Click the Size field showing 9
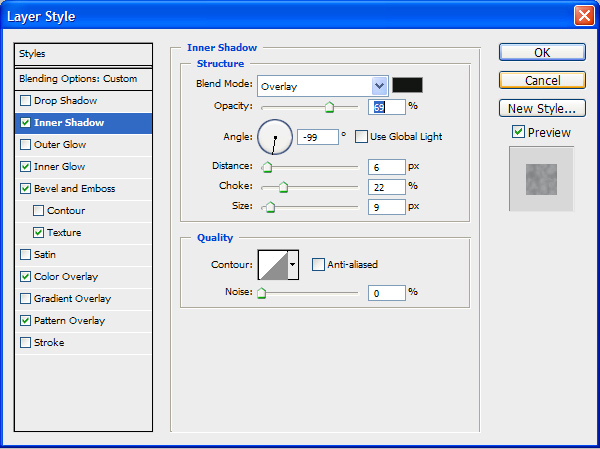 point(386,207)
